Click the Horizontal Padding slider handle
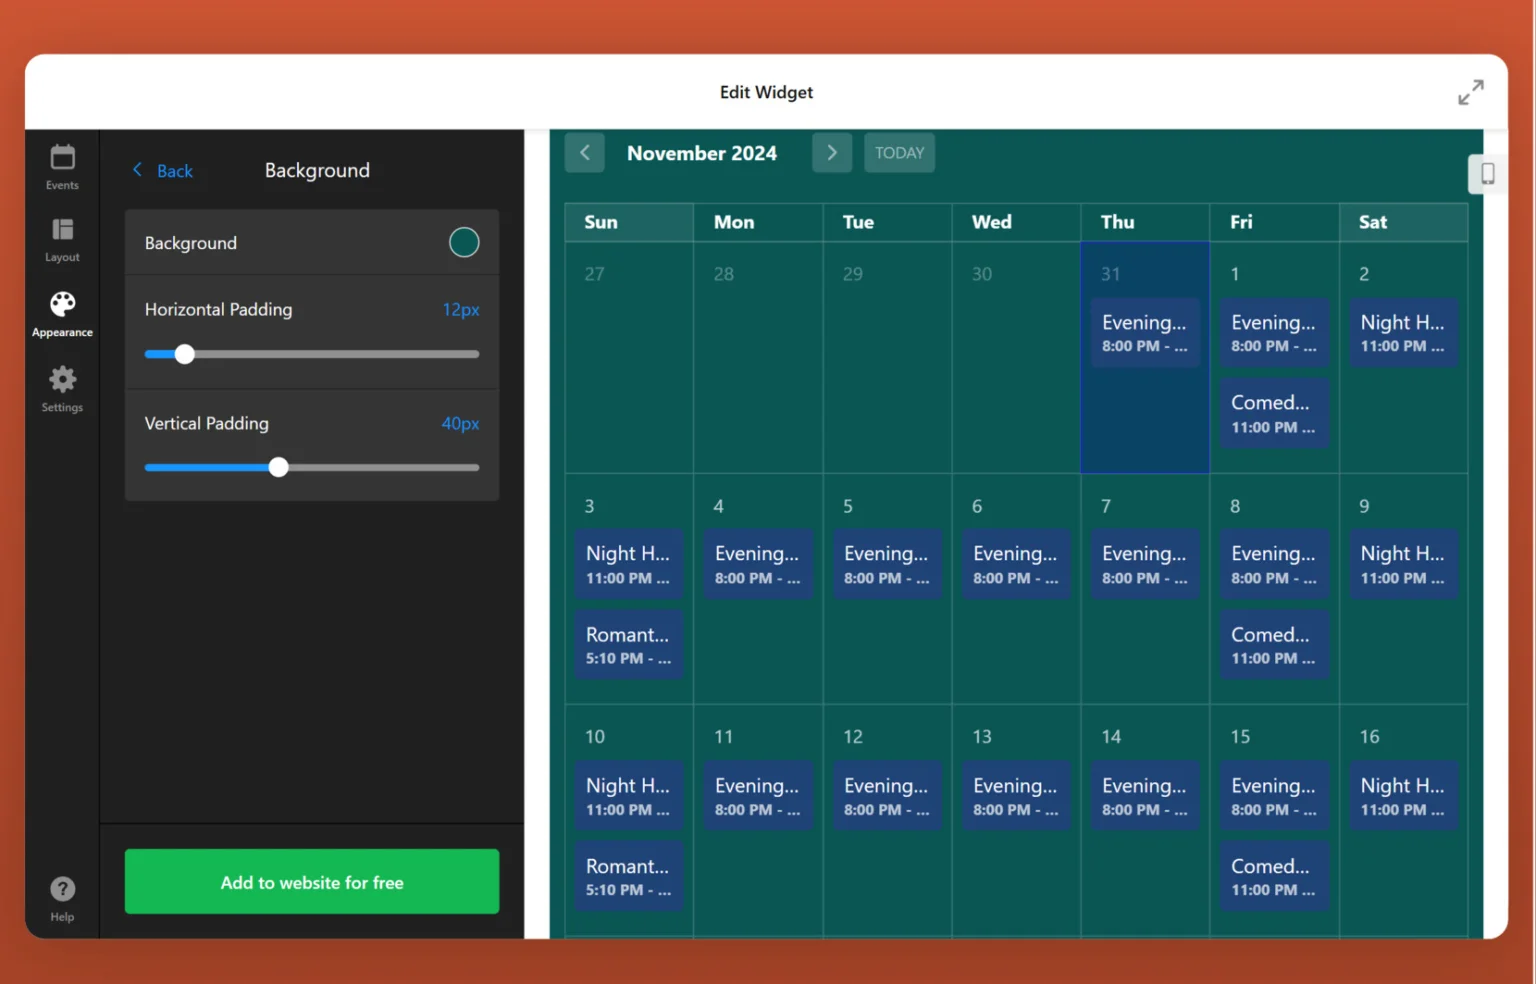The width and height of the screenshot is (1536, 984). 185,354
